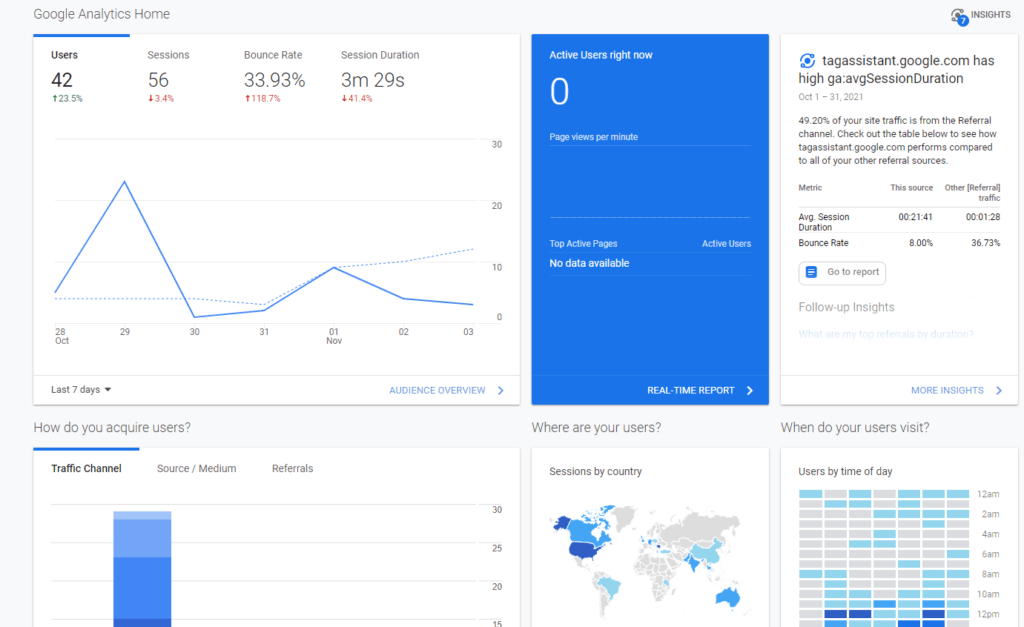Switch to the Source / Medium tab

197,469
